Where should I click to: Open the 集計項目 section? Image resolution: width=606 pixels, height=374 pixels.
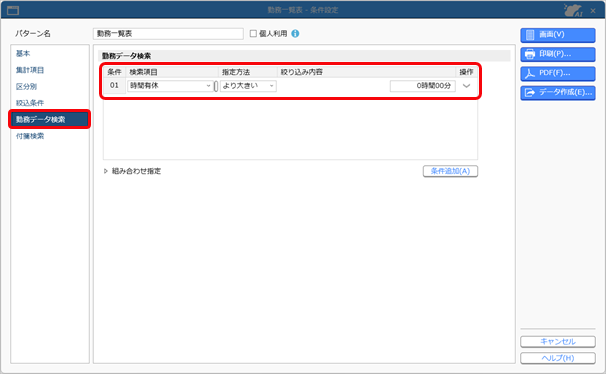(30, 70)
